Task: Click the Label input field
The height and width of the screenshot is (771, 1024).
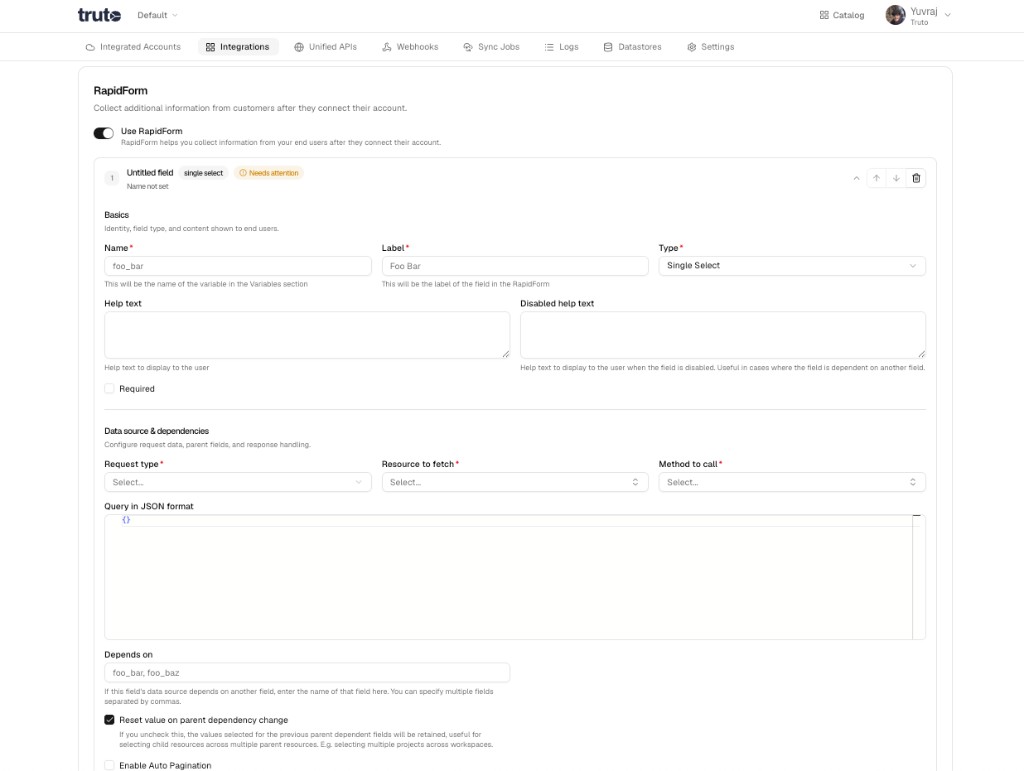Action: tap(515, 266)
